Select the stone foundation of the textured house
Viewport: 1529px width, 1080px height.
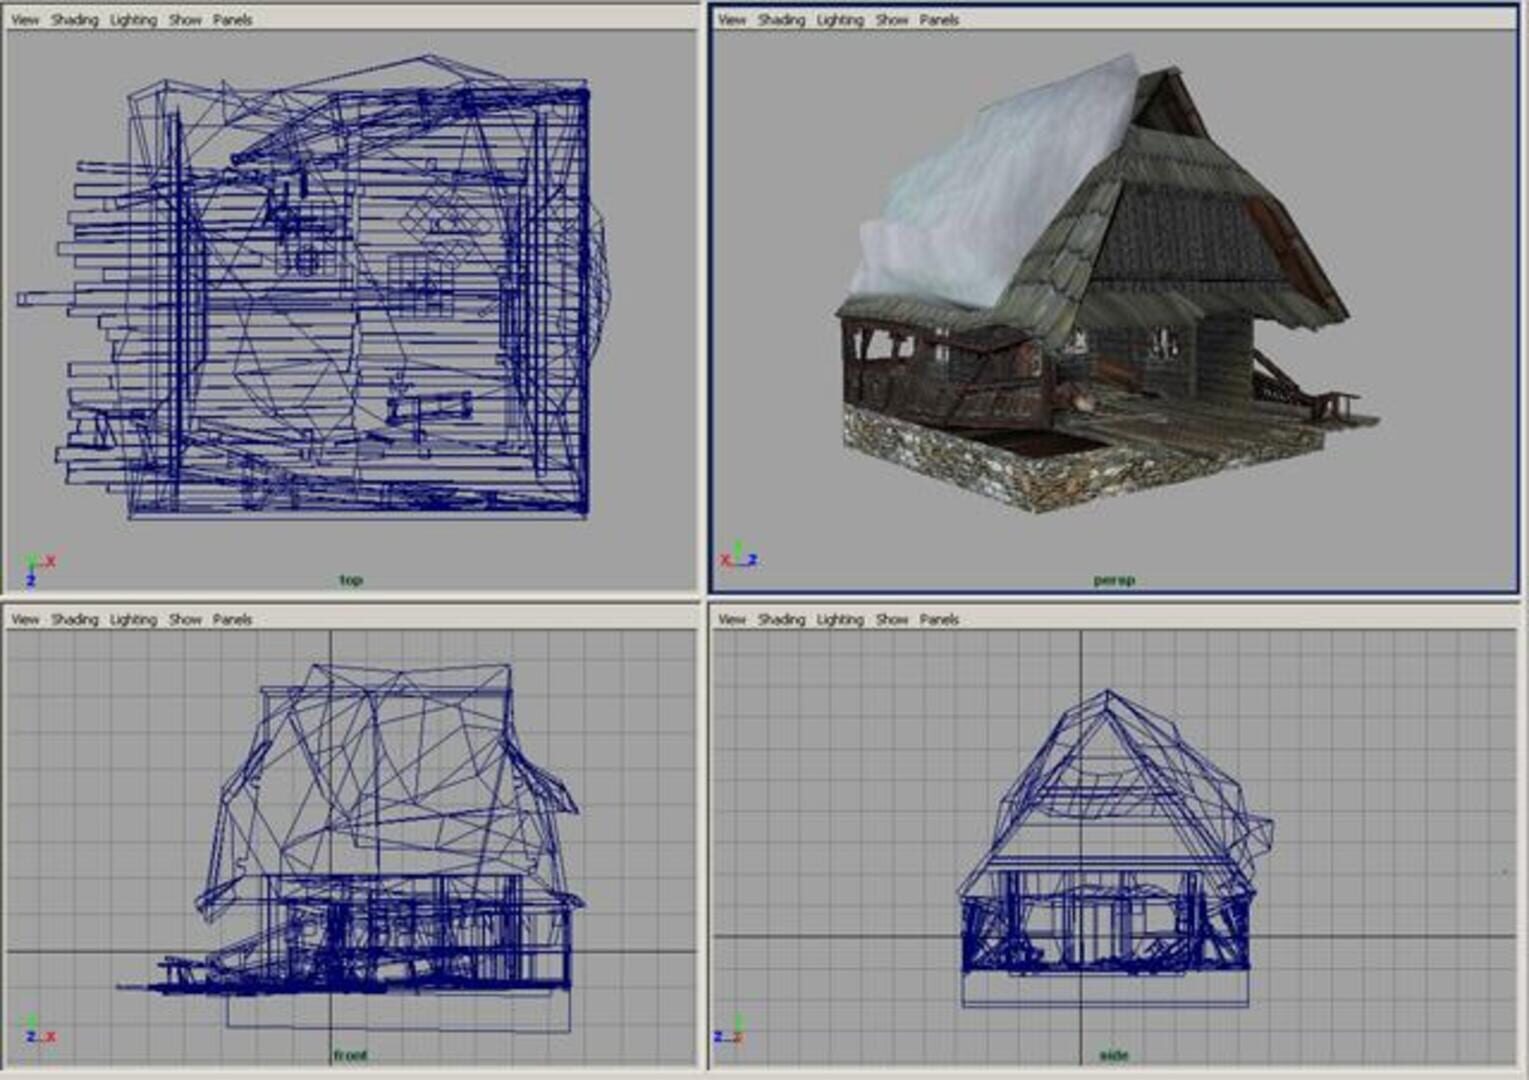(x=960, y=460)
